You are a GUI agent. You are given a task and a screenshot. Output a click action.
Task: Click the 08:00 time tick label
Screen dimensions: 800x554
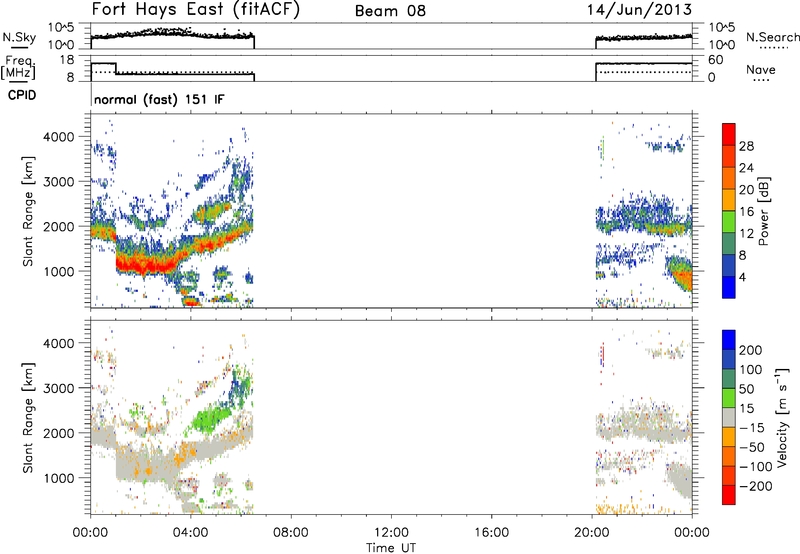click(x=291, y=533)
